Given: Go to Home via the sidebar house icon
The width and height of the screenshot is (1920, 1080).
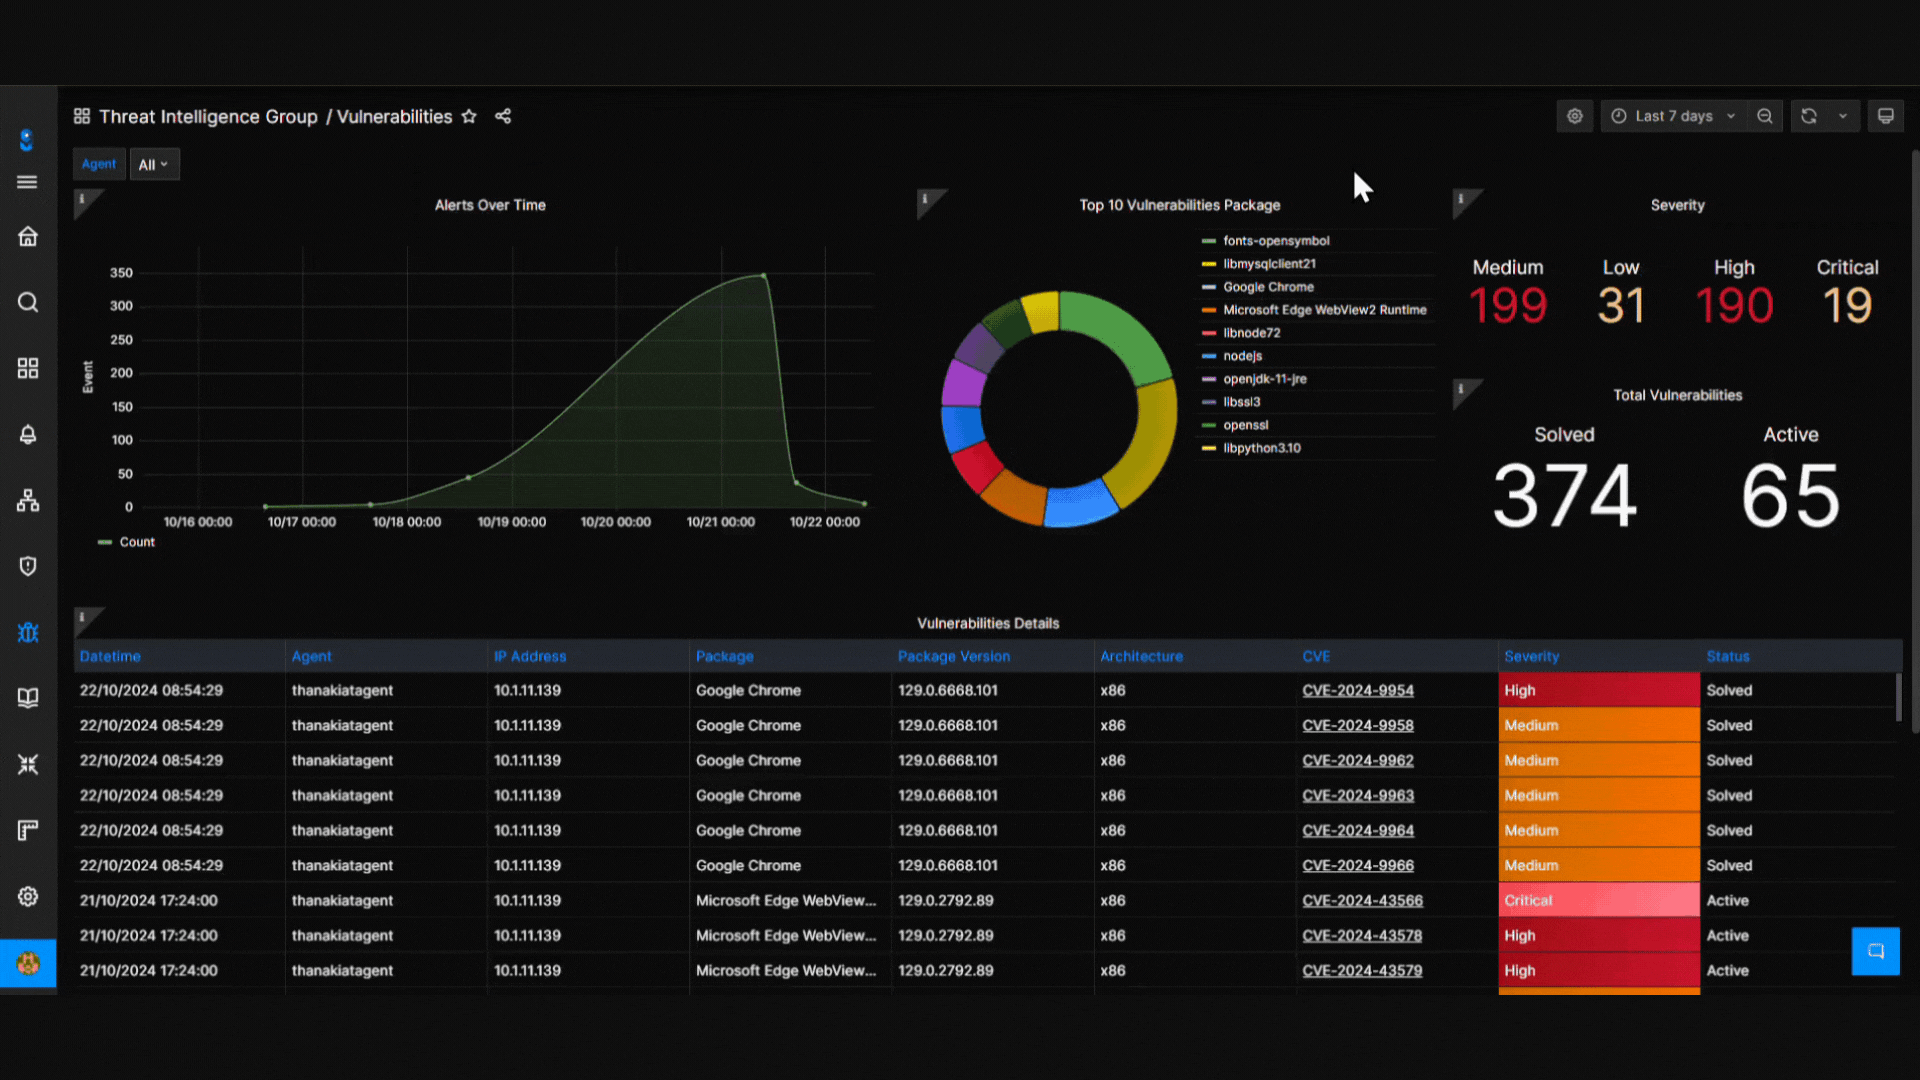Looking at the screenshot, I should (x=28, y=237).
